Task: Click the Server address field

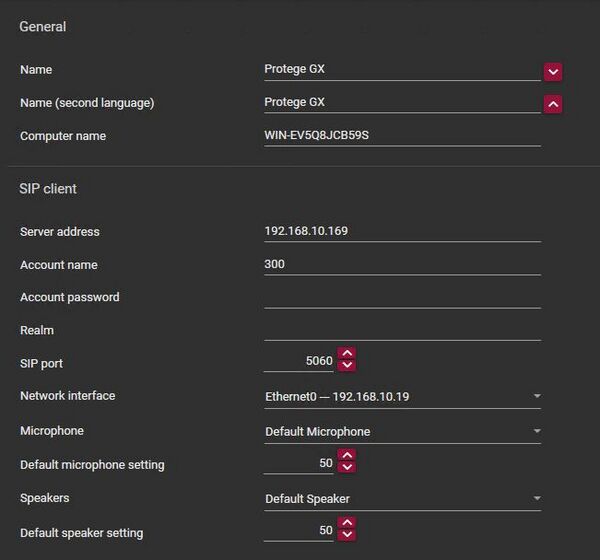Action: coord(400,231)
